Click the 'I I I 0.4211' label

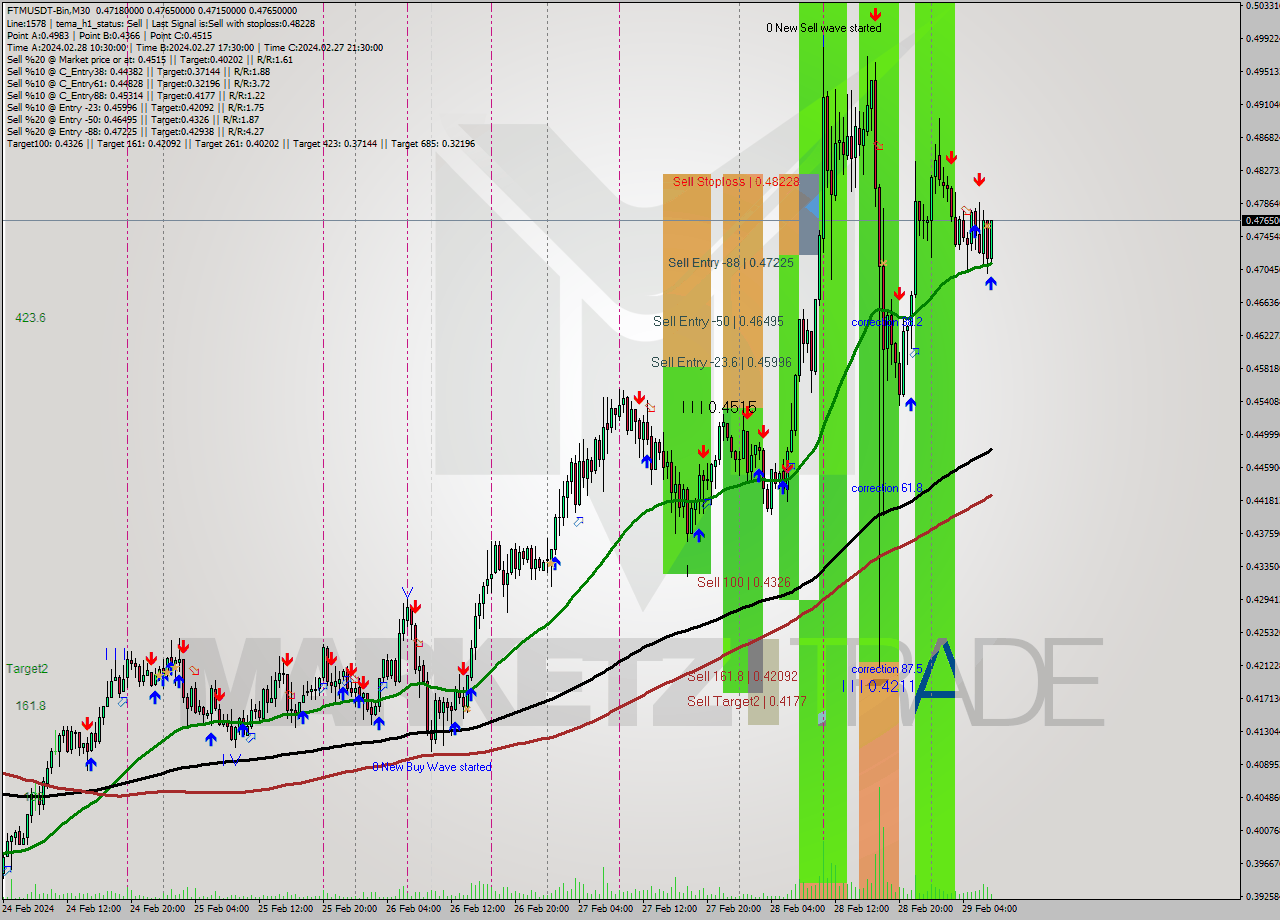(879, 686)
